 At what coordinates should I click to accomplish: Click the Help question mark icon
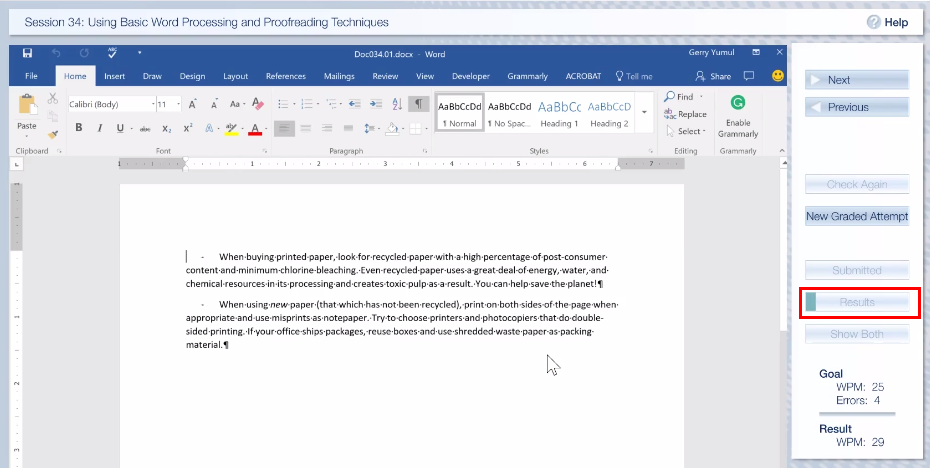(x=873, y=22)
